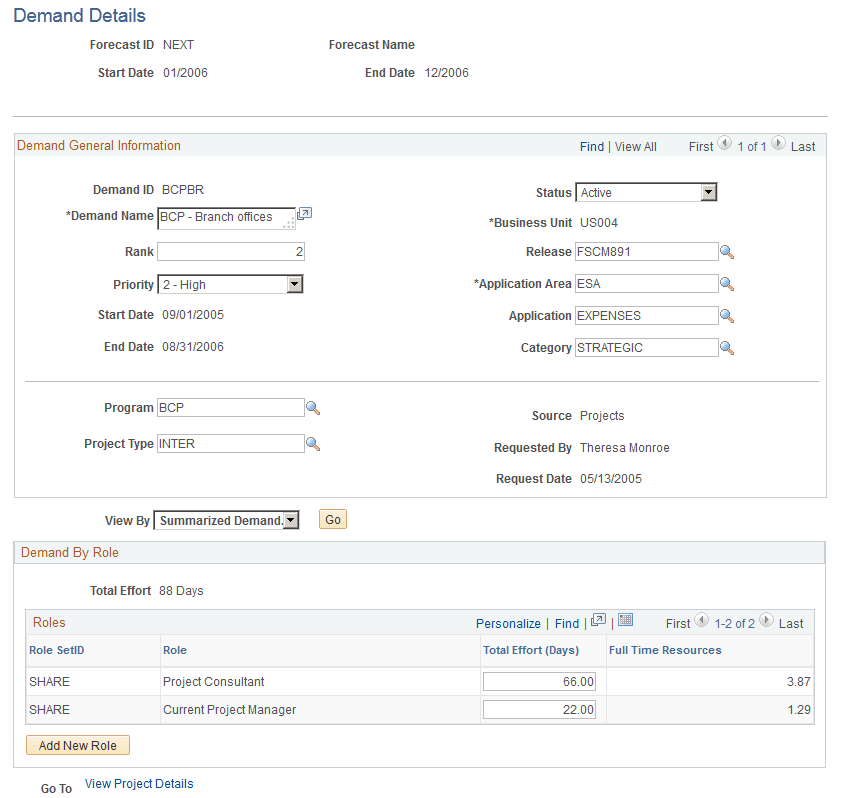Open the Release lookup magnifier
The image size is (856, 798).
[x=727, y=251]
